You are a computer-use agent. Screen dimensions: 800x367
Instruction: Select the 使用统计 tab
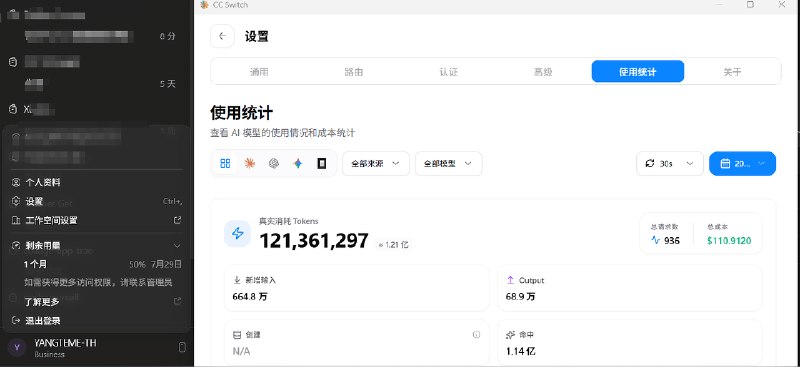tap(638, 71)
